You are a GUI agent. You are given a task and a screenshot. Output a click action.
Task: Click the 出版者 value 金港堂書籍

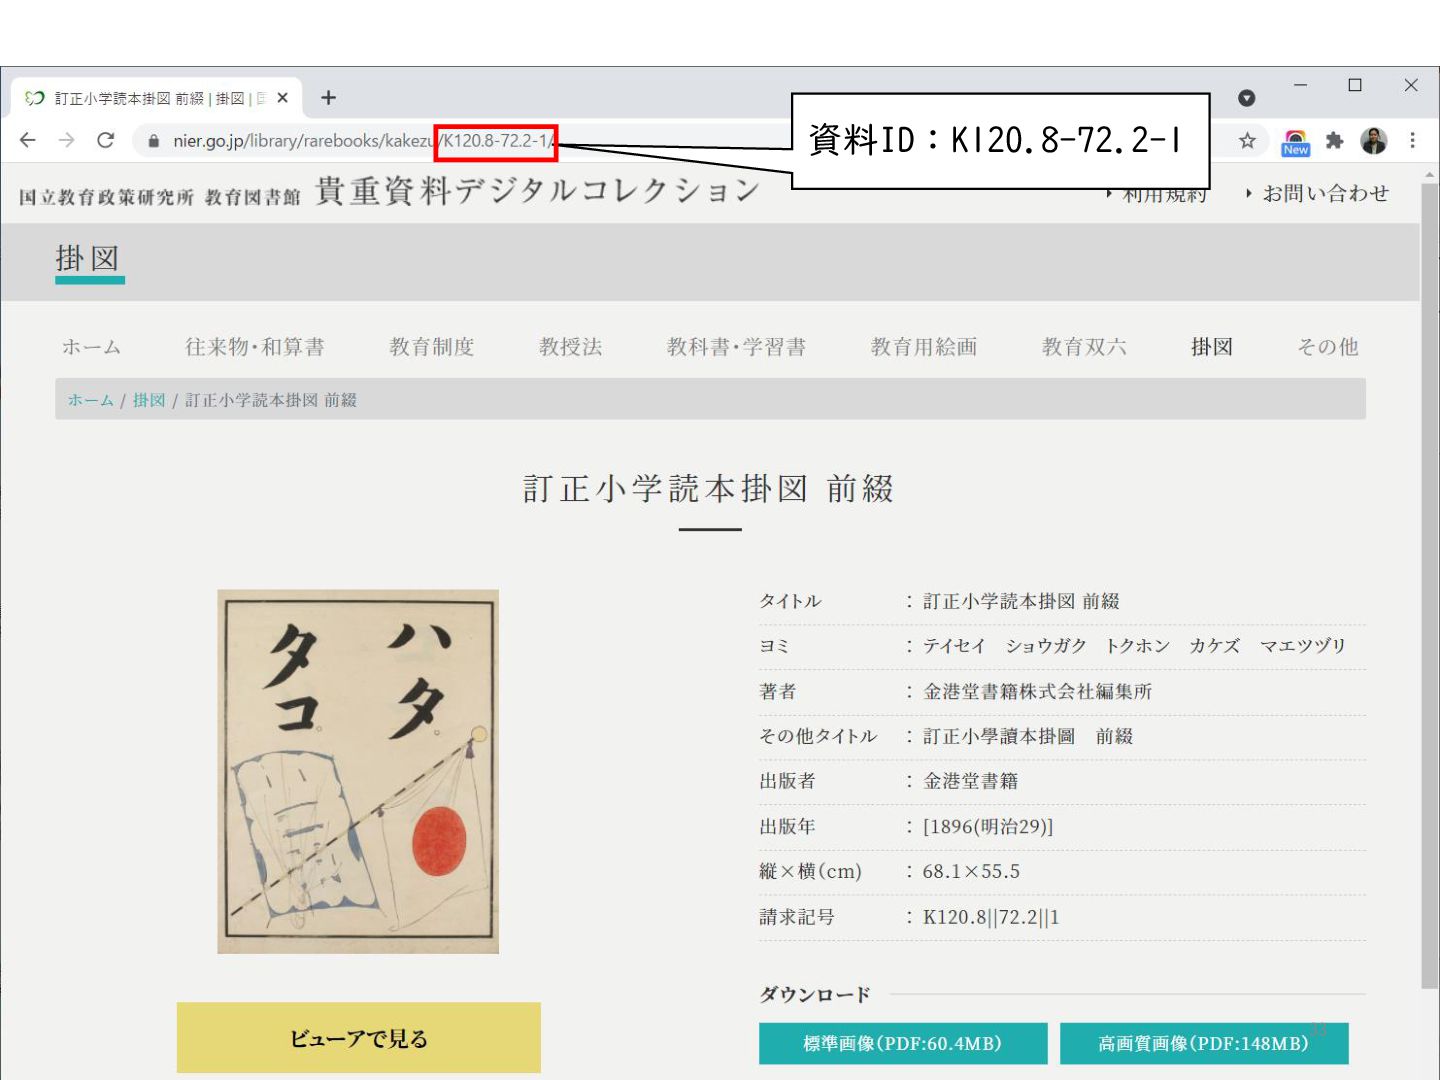tap(970, 781)
